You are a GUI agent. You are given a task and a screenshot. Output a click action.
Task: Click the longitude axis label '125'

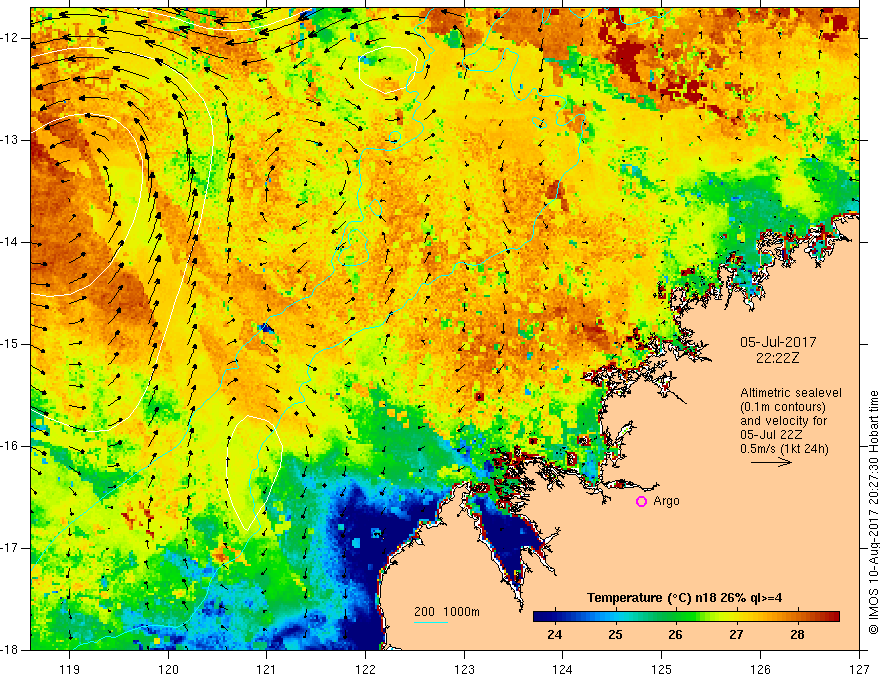click(662, 669)
